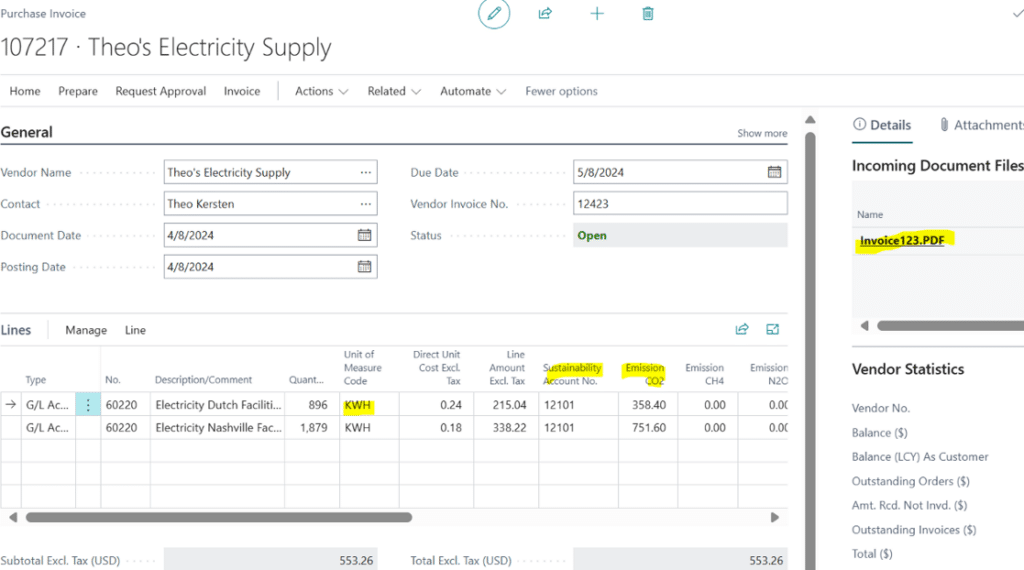Open the Invoice123.PDF file link
Screen dimensions: 1024x570
[902, 240]
